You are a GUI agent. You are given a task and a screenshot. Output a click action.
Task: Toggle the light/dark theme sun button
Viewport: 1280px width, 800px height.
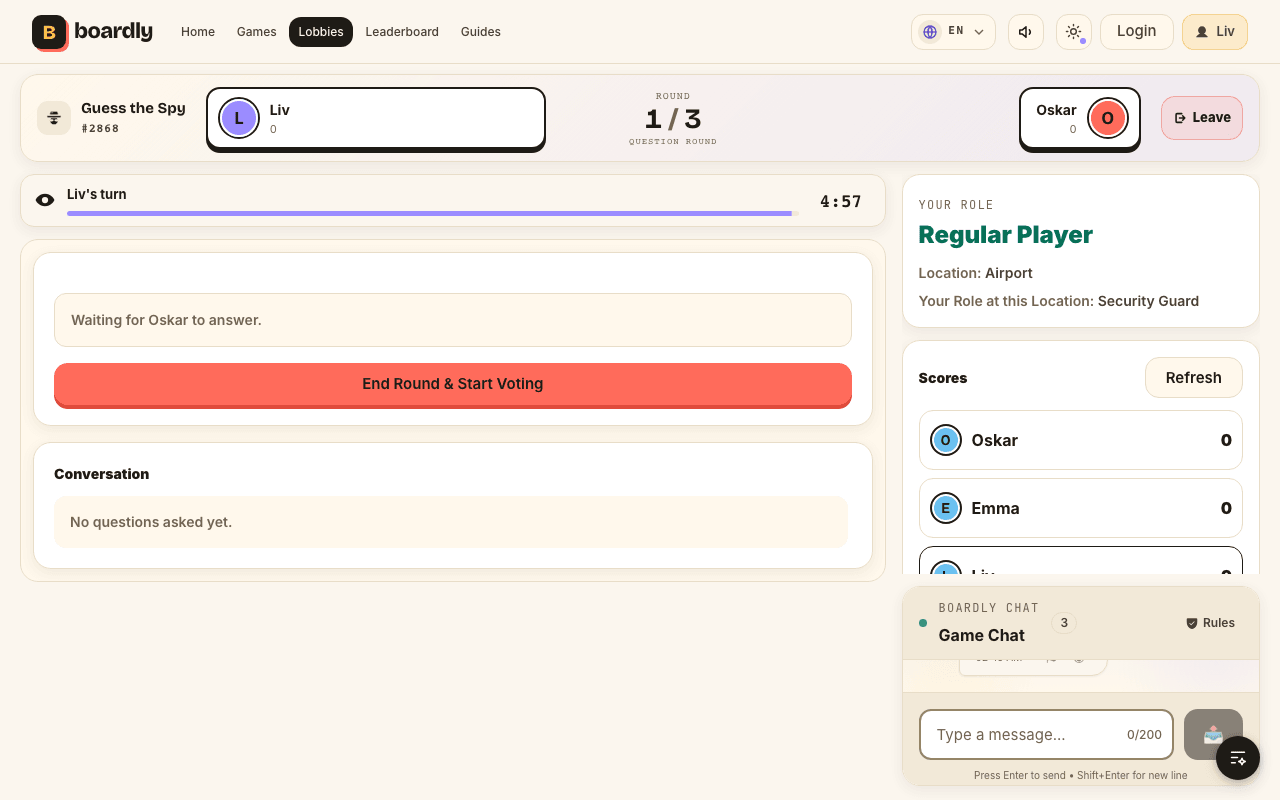pos(1074,32)
